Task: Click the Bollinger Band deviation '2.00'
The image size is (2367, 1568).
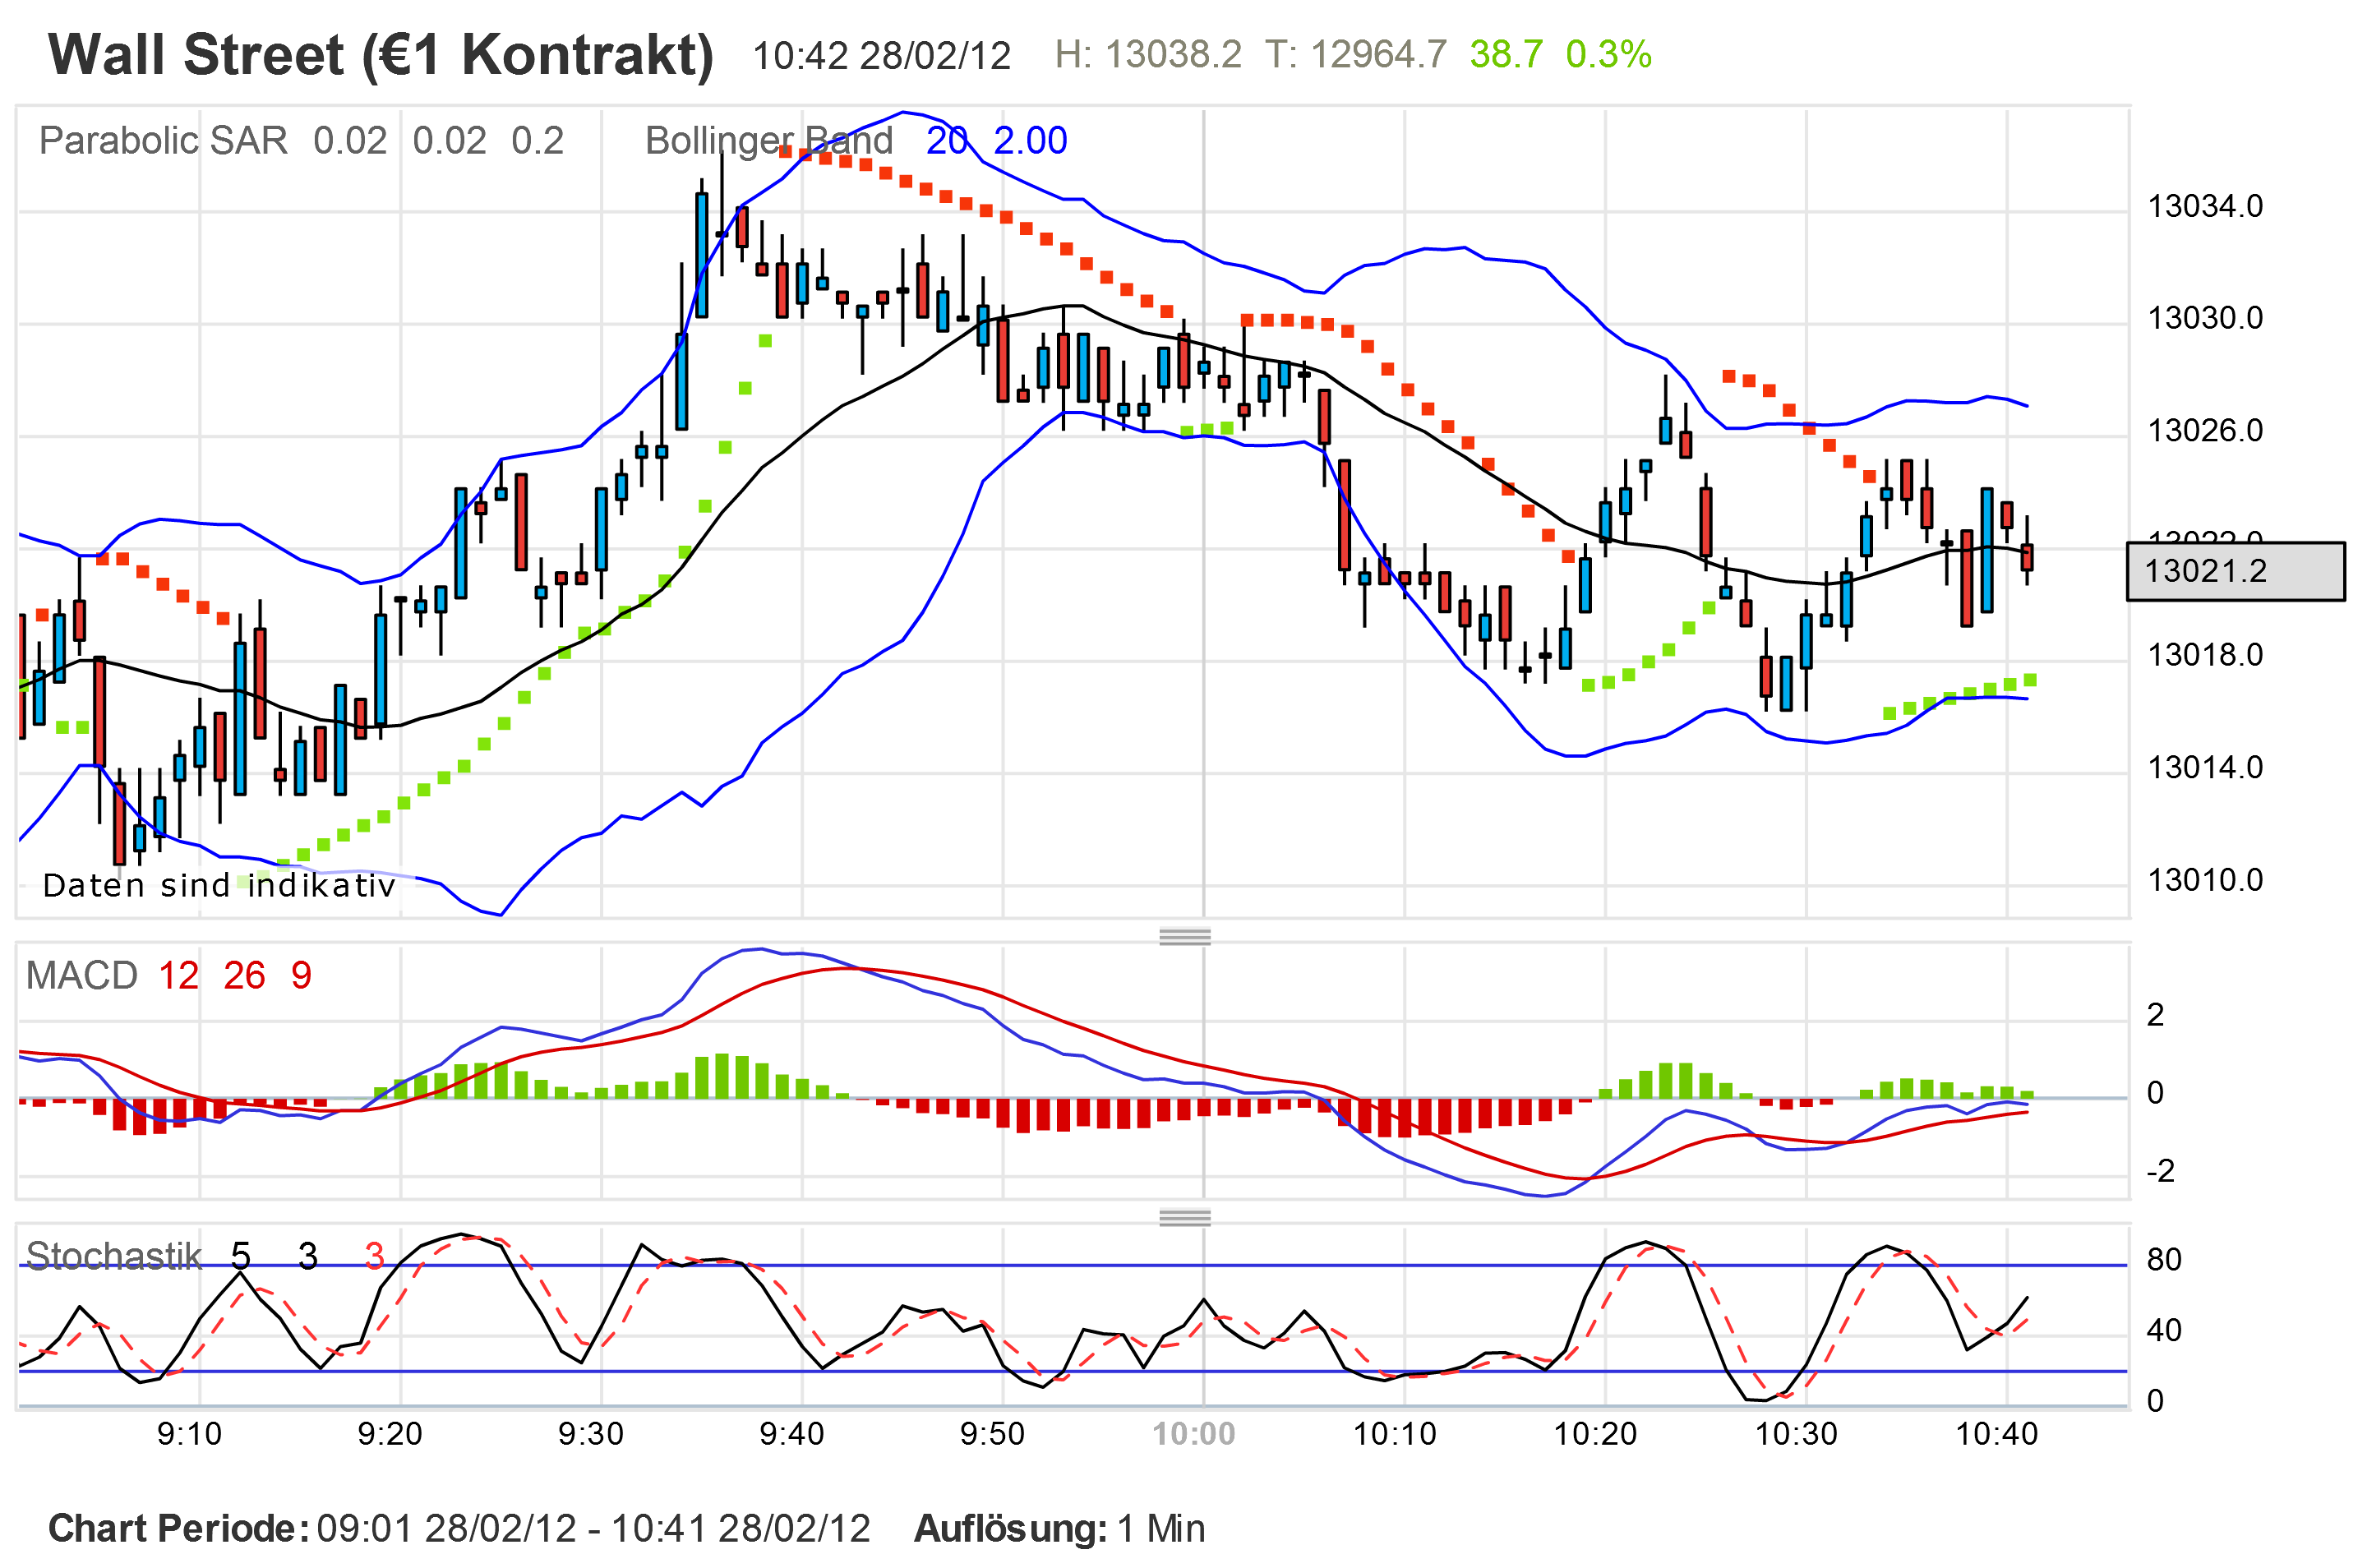Action: [1030, 141]
